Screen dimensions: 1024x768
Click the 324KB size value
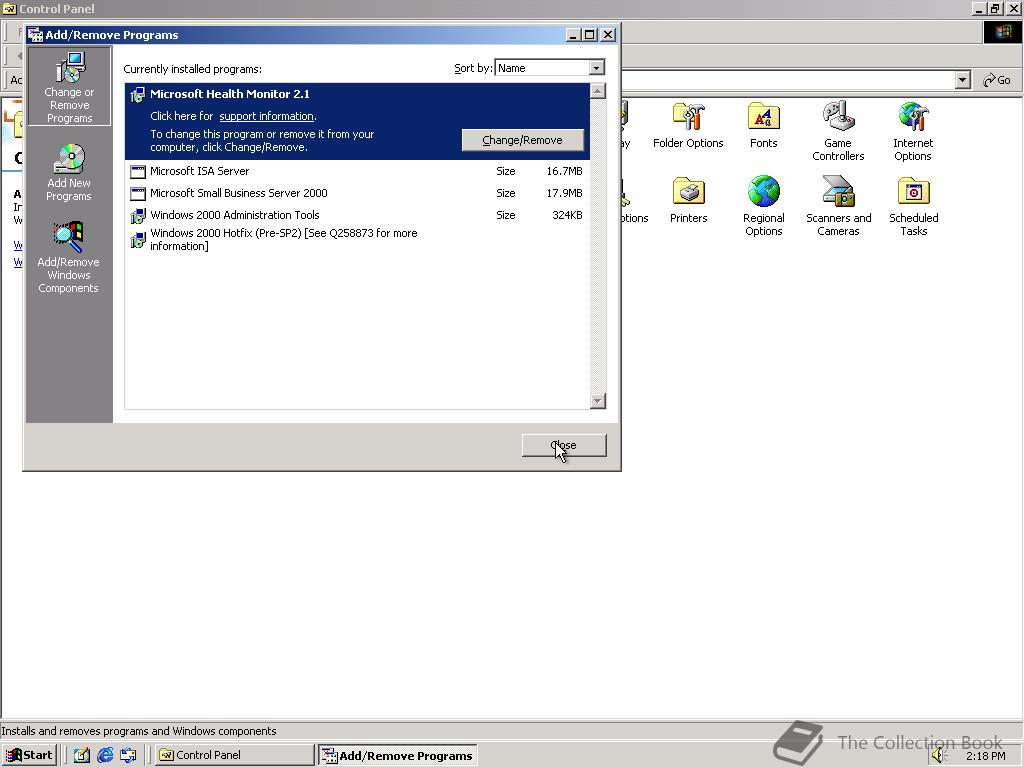pos(567,215)
